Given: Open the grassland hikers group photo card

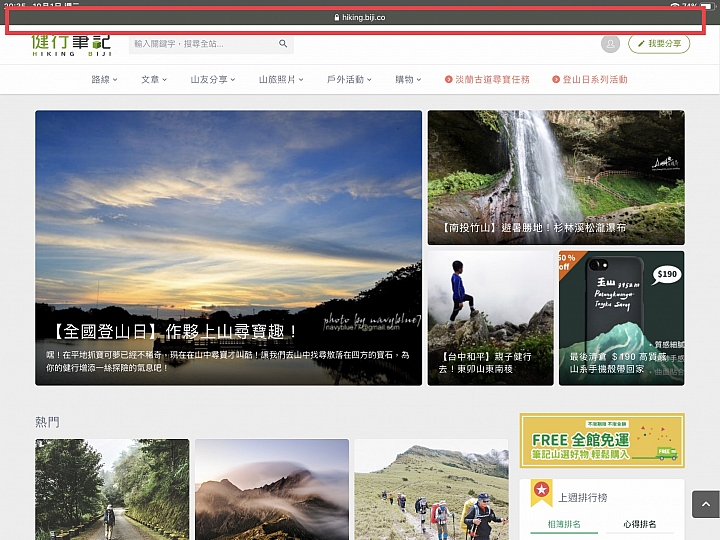Looking at the screenshot, I should pyautogui.click(x=431, y=489).
